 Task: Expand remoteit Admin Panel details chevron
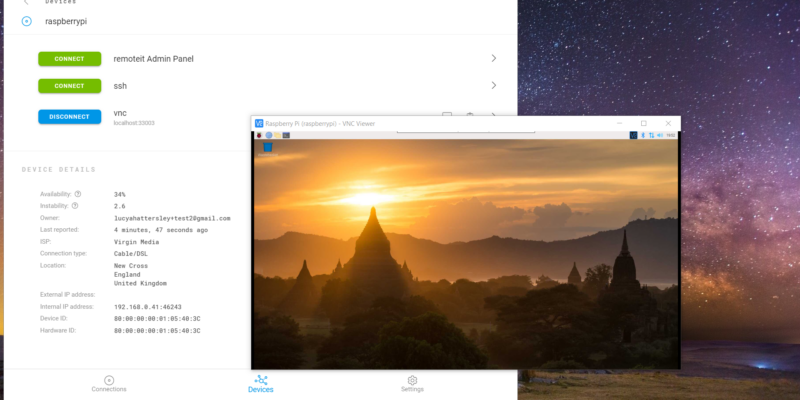coord(494,58)
